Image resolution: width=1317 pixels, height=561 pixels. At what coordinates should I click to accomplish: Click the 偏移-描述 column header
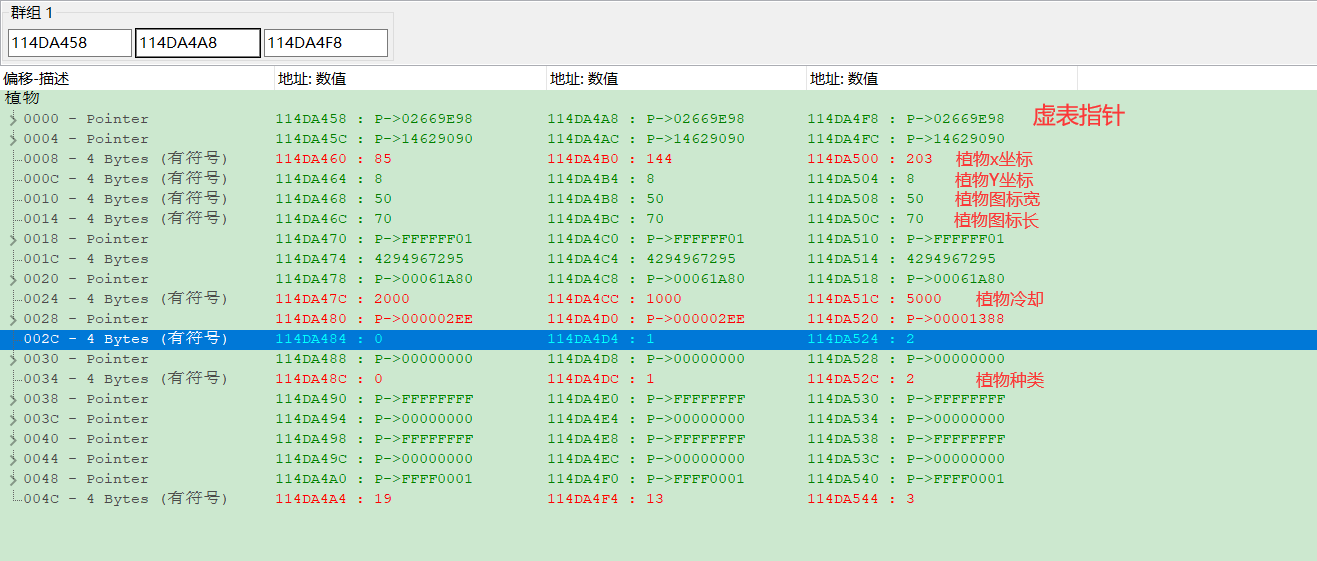point(137,78)
